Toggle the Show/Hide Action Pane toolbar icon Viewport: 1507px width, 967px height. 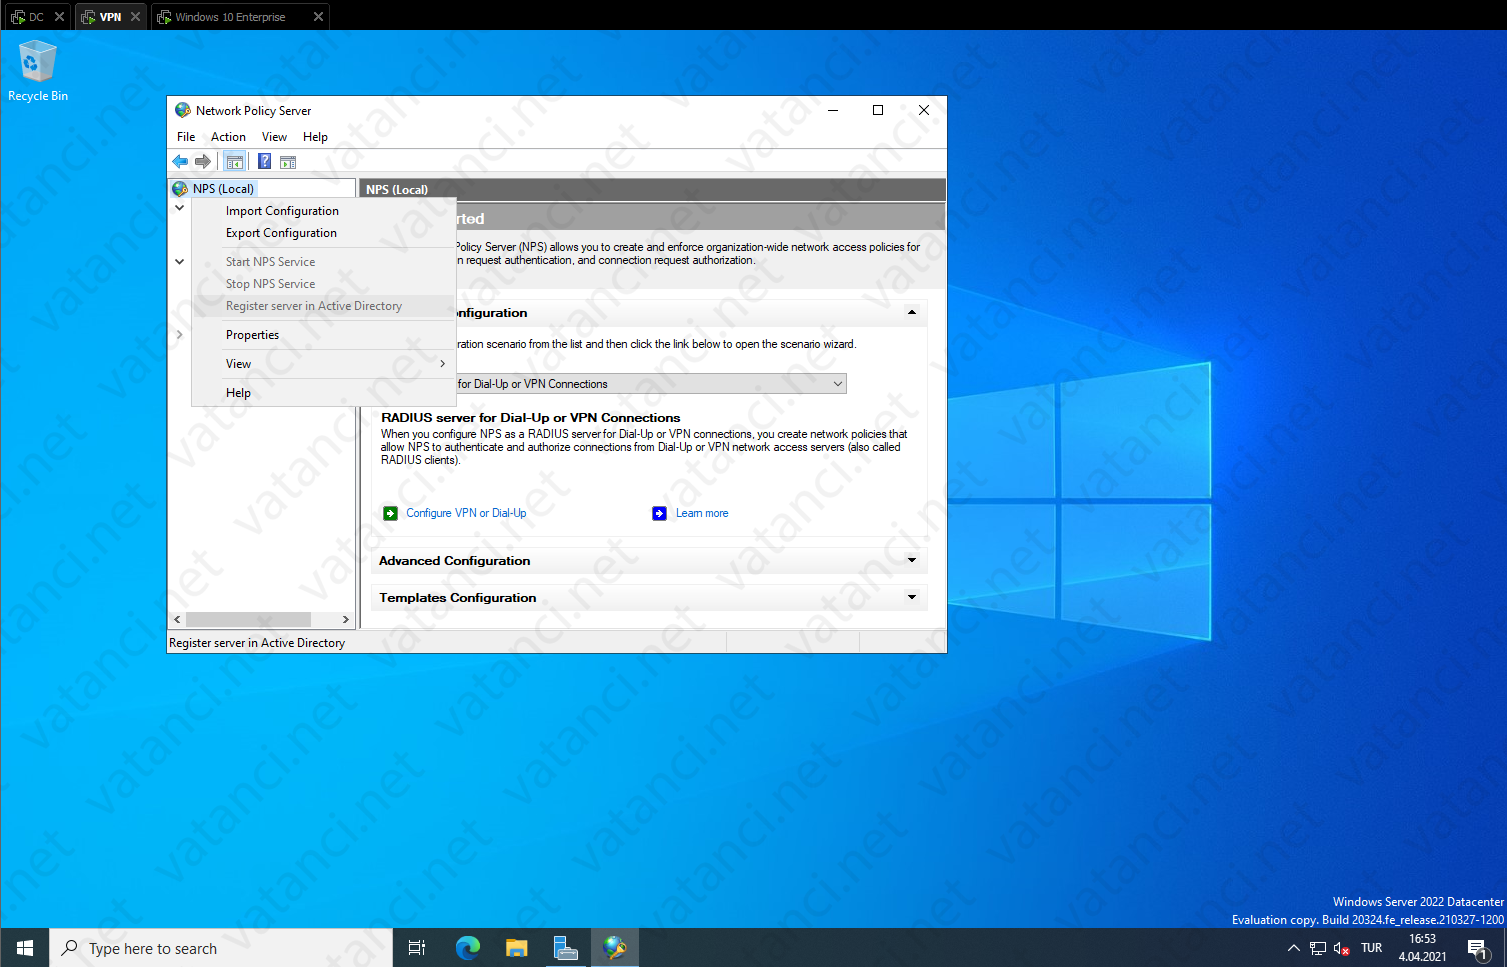(x=288, y=161)
